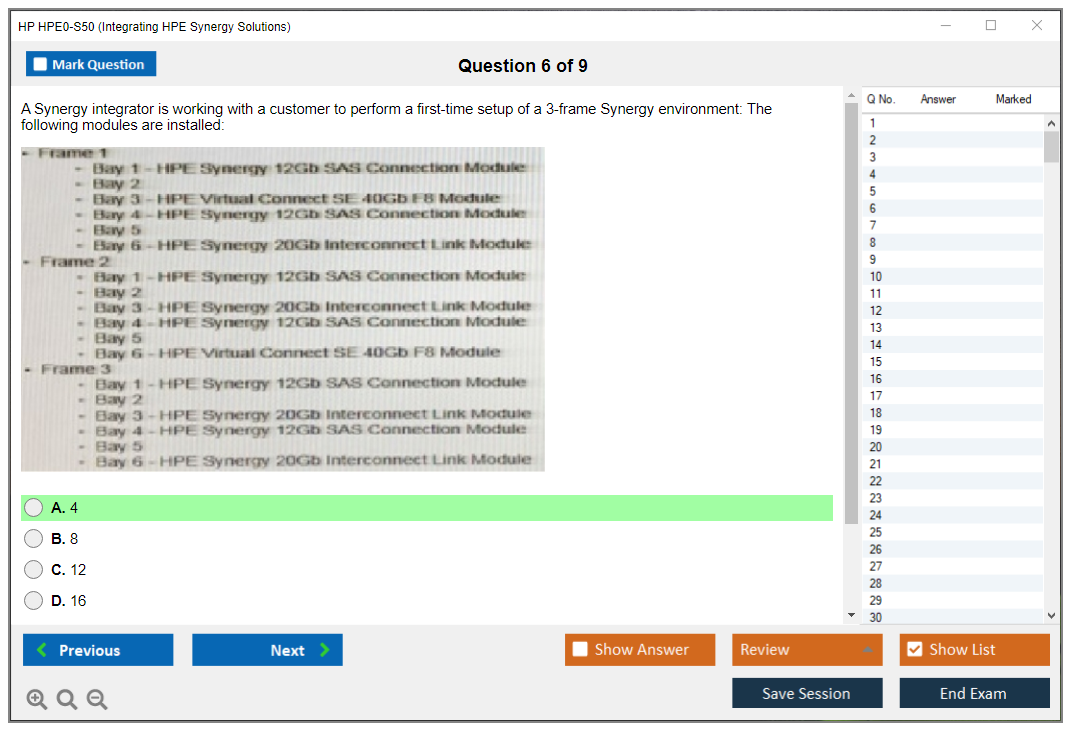Click the zoom out magnifier icon
1075x735 pixels.
[x=97, y=700]
